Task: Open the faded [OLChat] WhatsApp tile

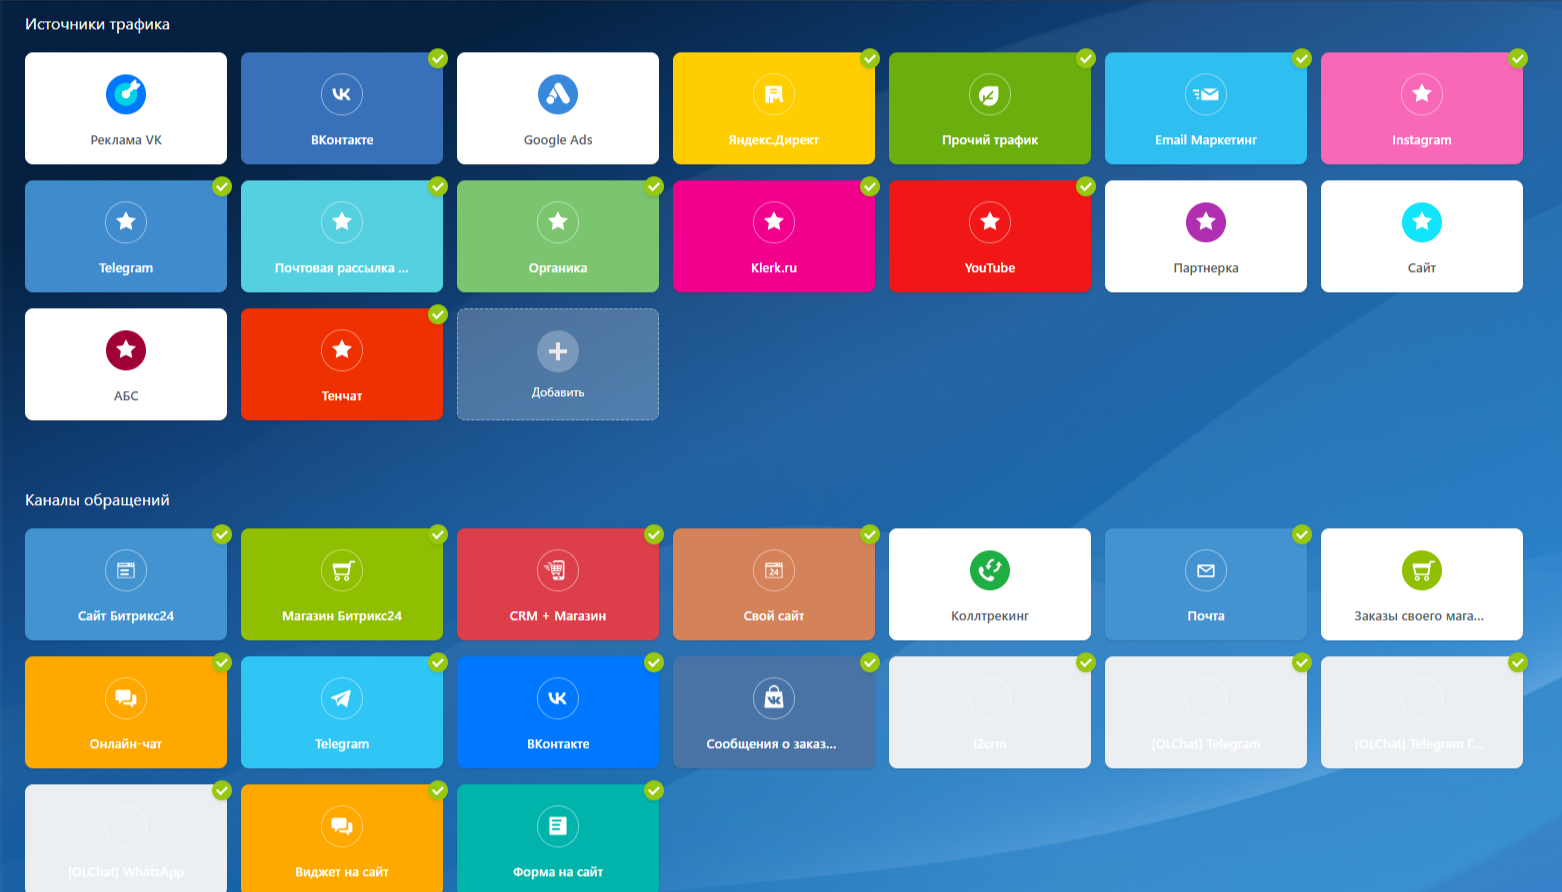Action: click(x=126, y=838)
